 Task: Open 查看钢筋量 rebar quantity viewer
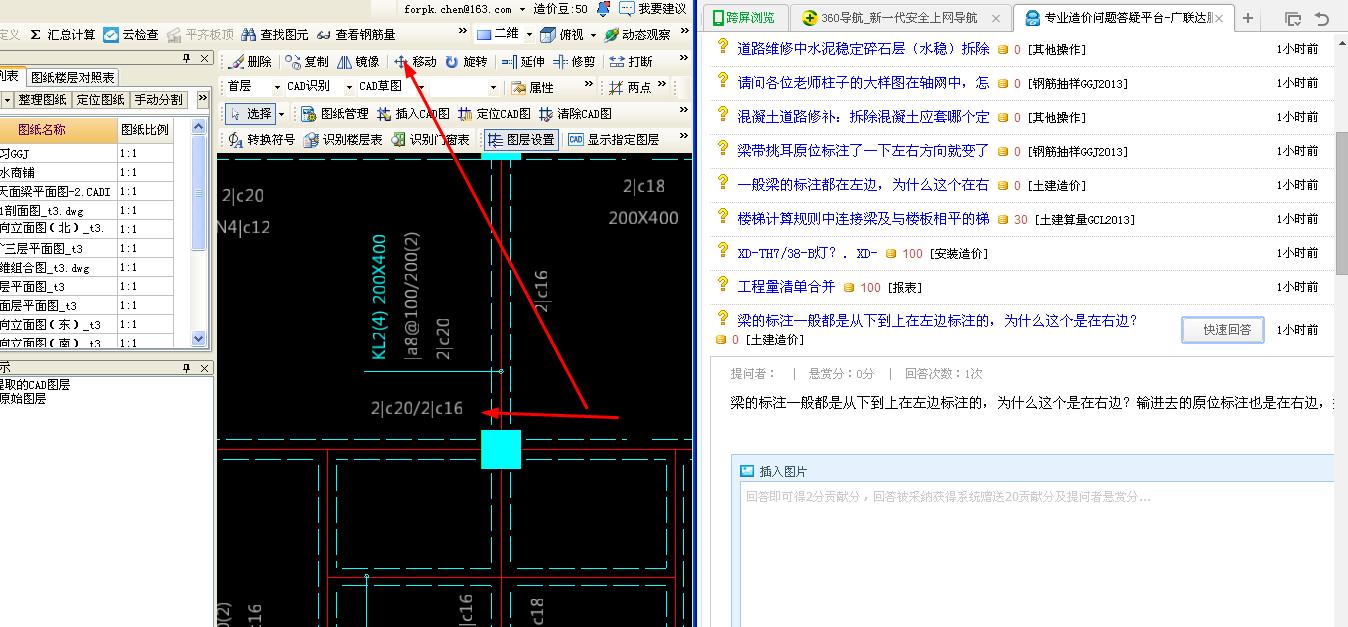[x=355, y=34]
